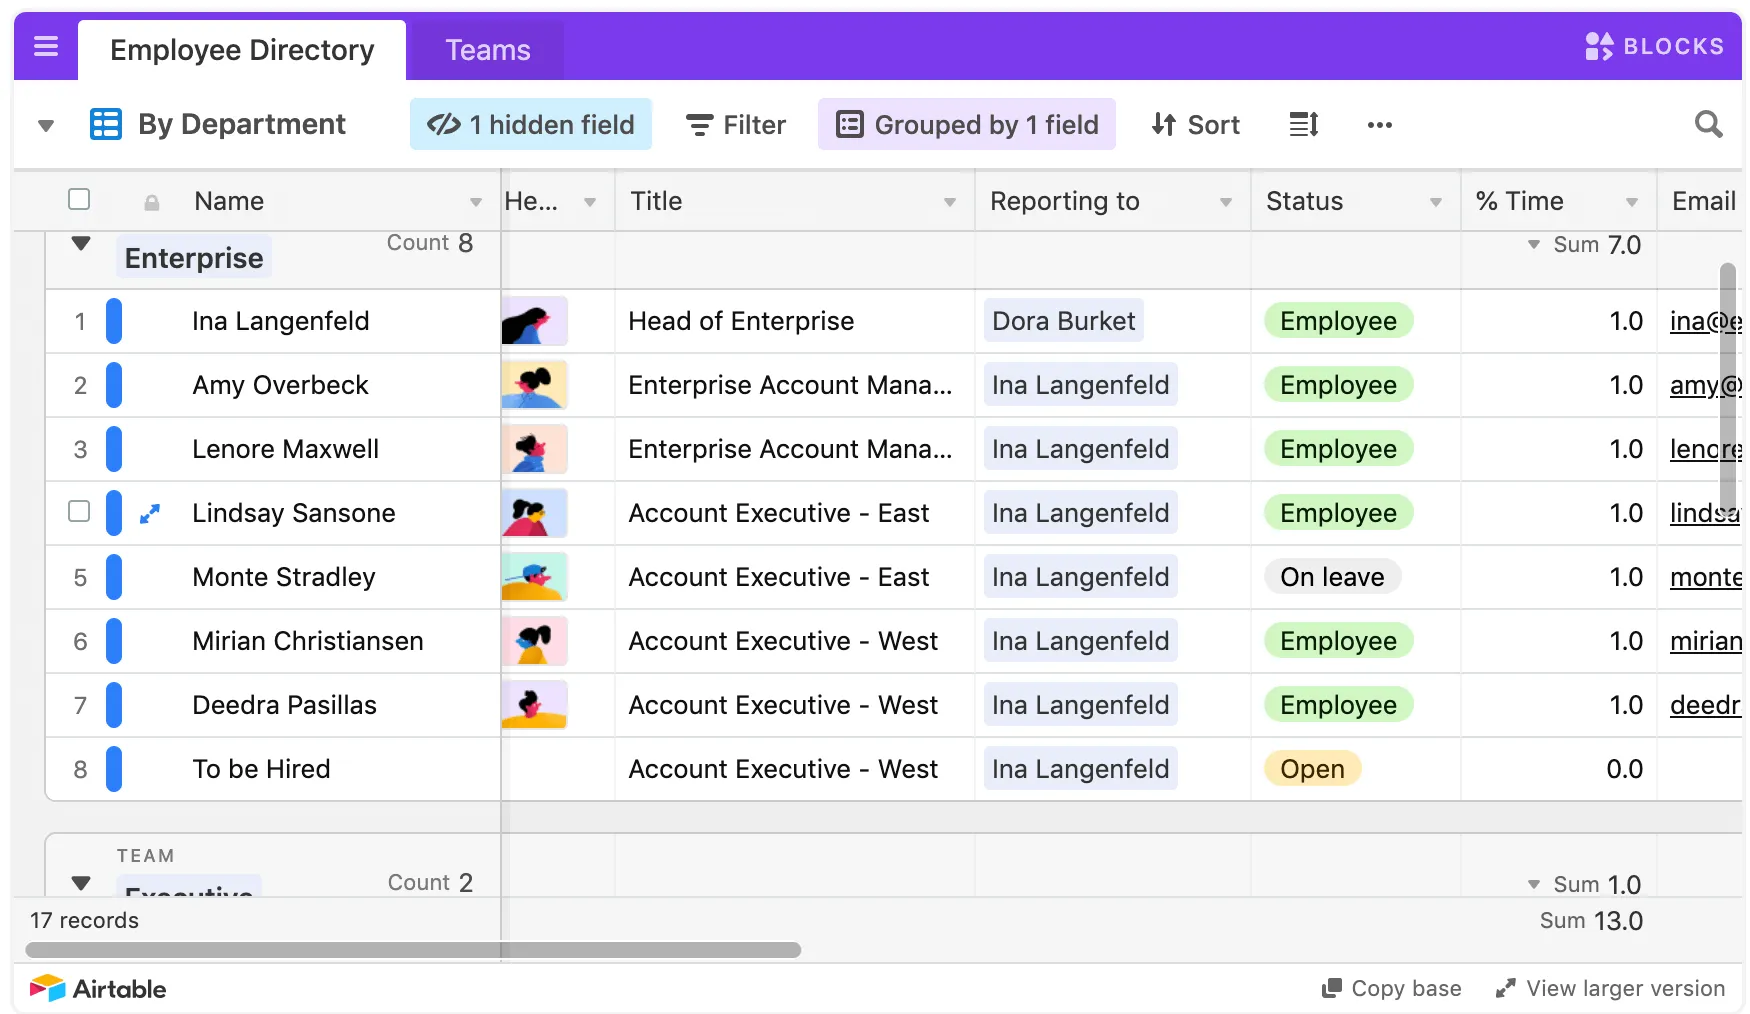Open the Title column dropdown
The width and height of the screenshot is (1750, 1014).
pos(948,201)
